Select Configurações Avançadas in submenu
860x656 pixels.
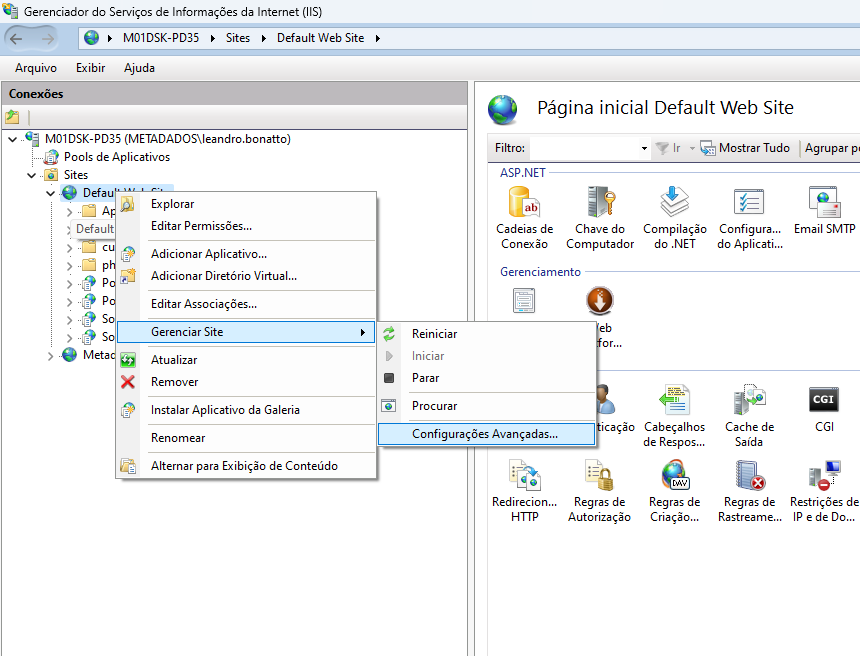(485, 434)
